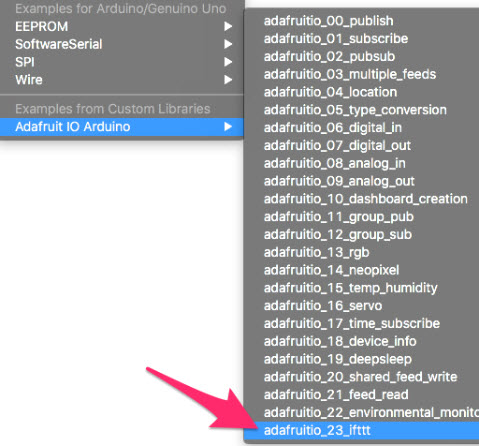The width and height of the screenshot is (479, 446).
Task: Expand the SoftwareSerial submenu arrow
Action: point(228,44)
